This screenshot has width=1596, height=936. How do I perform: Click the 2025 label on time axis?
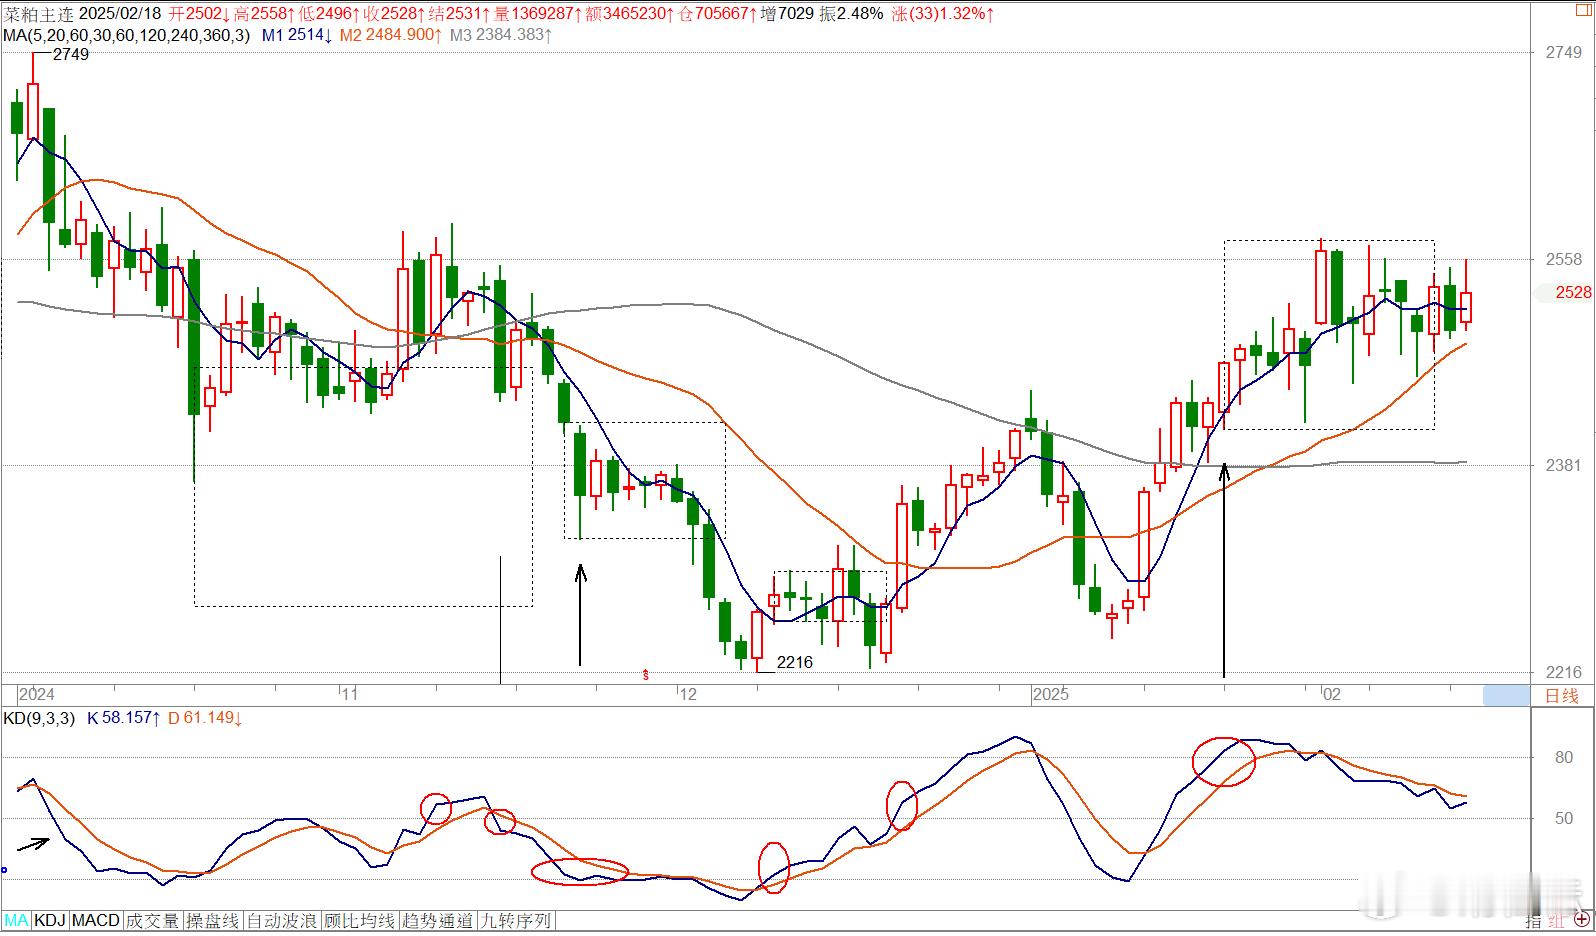tap(1052, 694)
